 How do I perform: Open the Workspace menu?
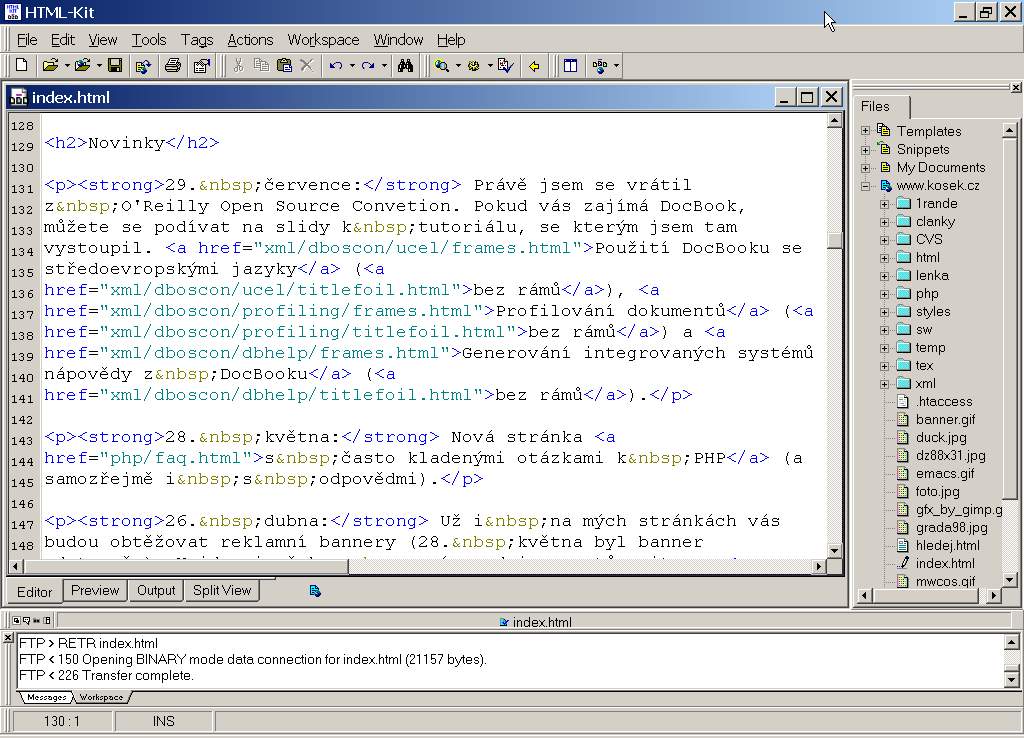323,40
